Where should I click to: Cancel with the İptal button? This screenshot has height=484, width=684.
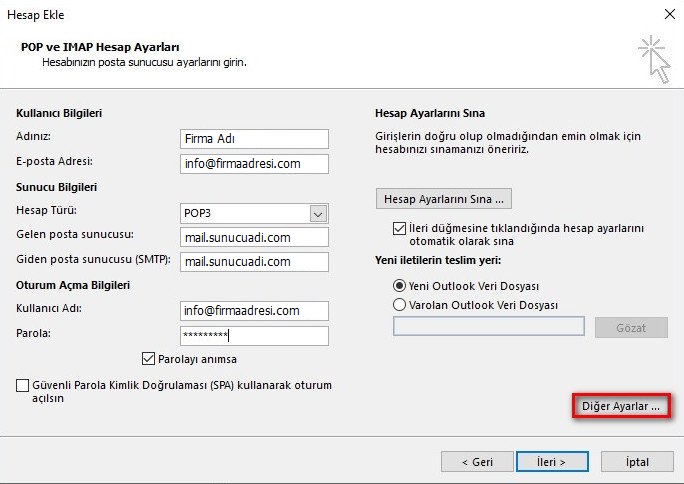click(x=637, y=462)
